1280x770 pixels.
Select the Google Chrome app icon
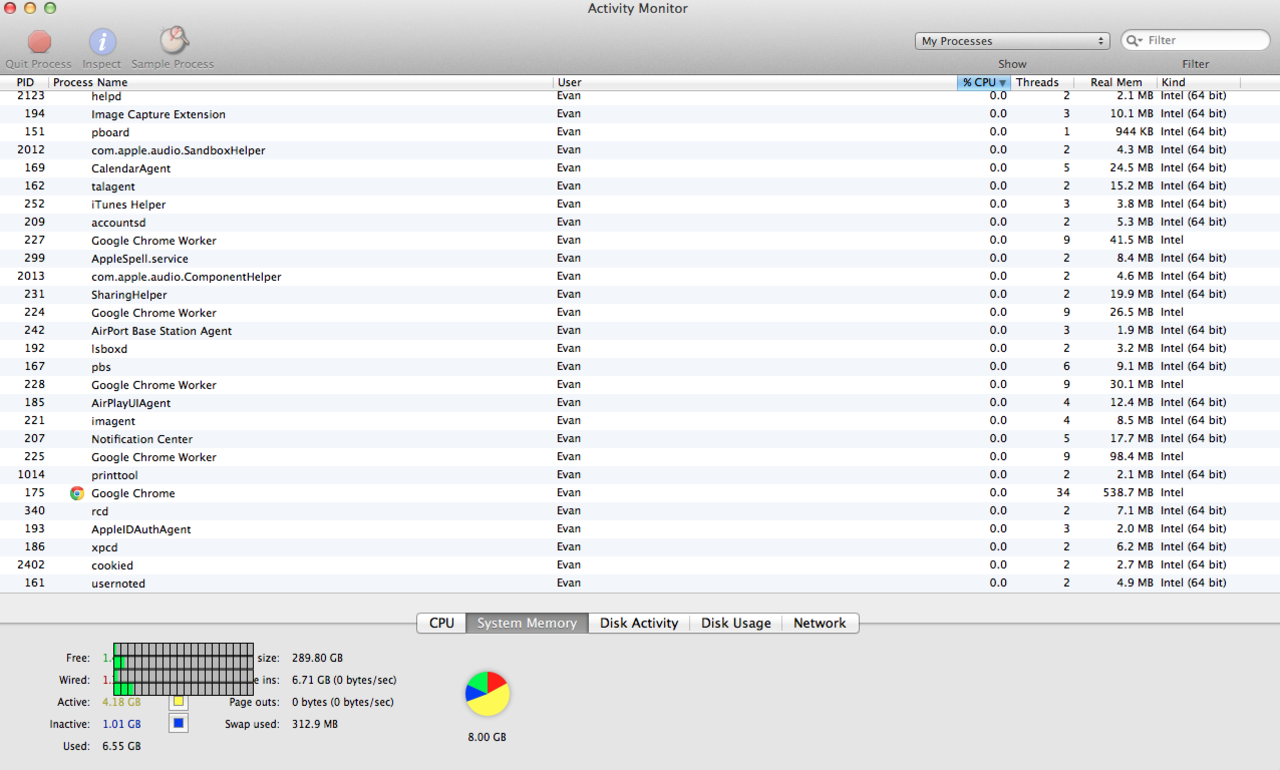[77, 493]
